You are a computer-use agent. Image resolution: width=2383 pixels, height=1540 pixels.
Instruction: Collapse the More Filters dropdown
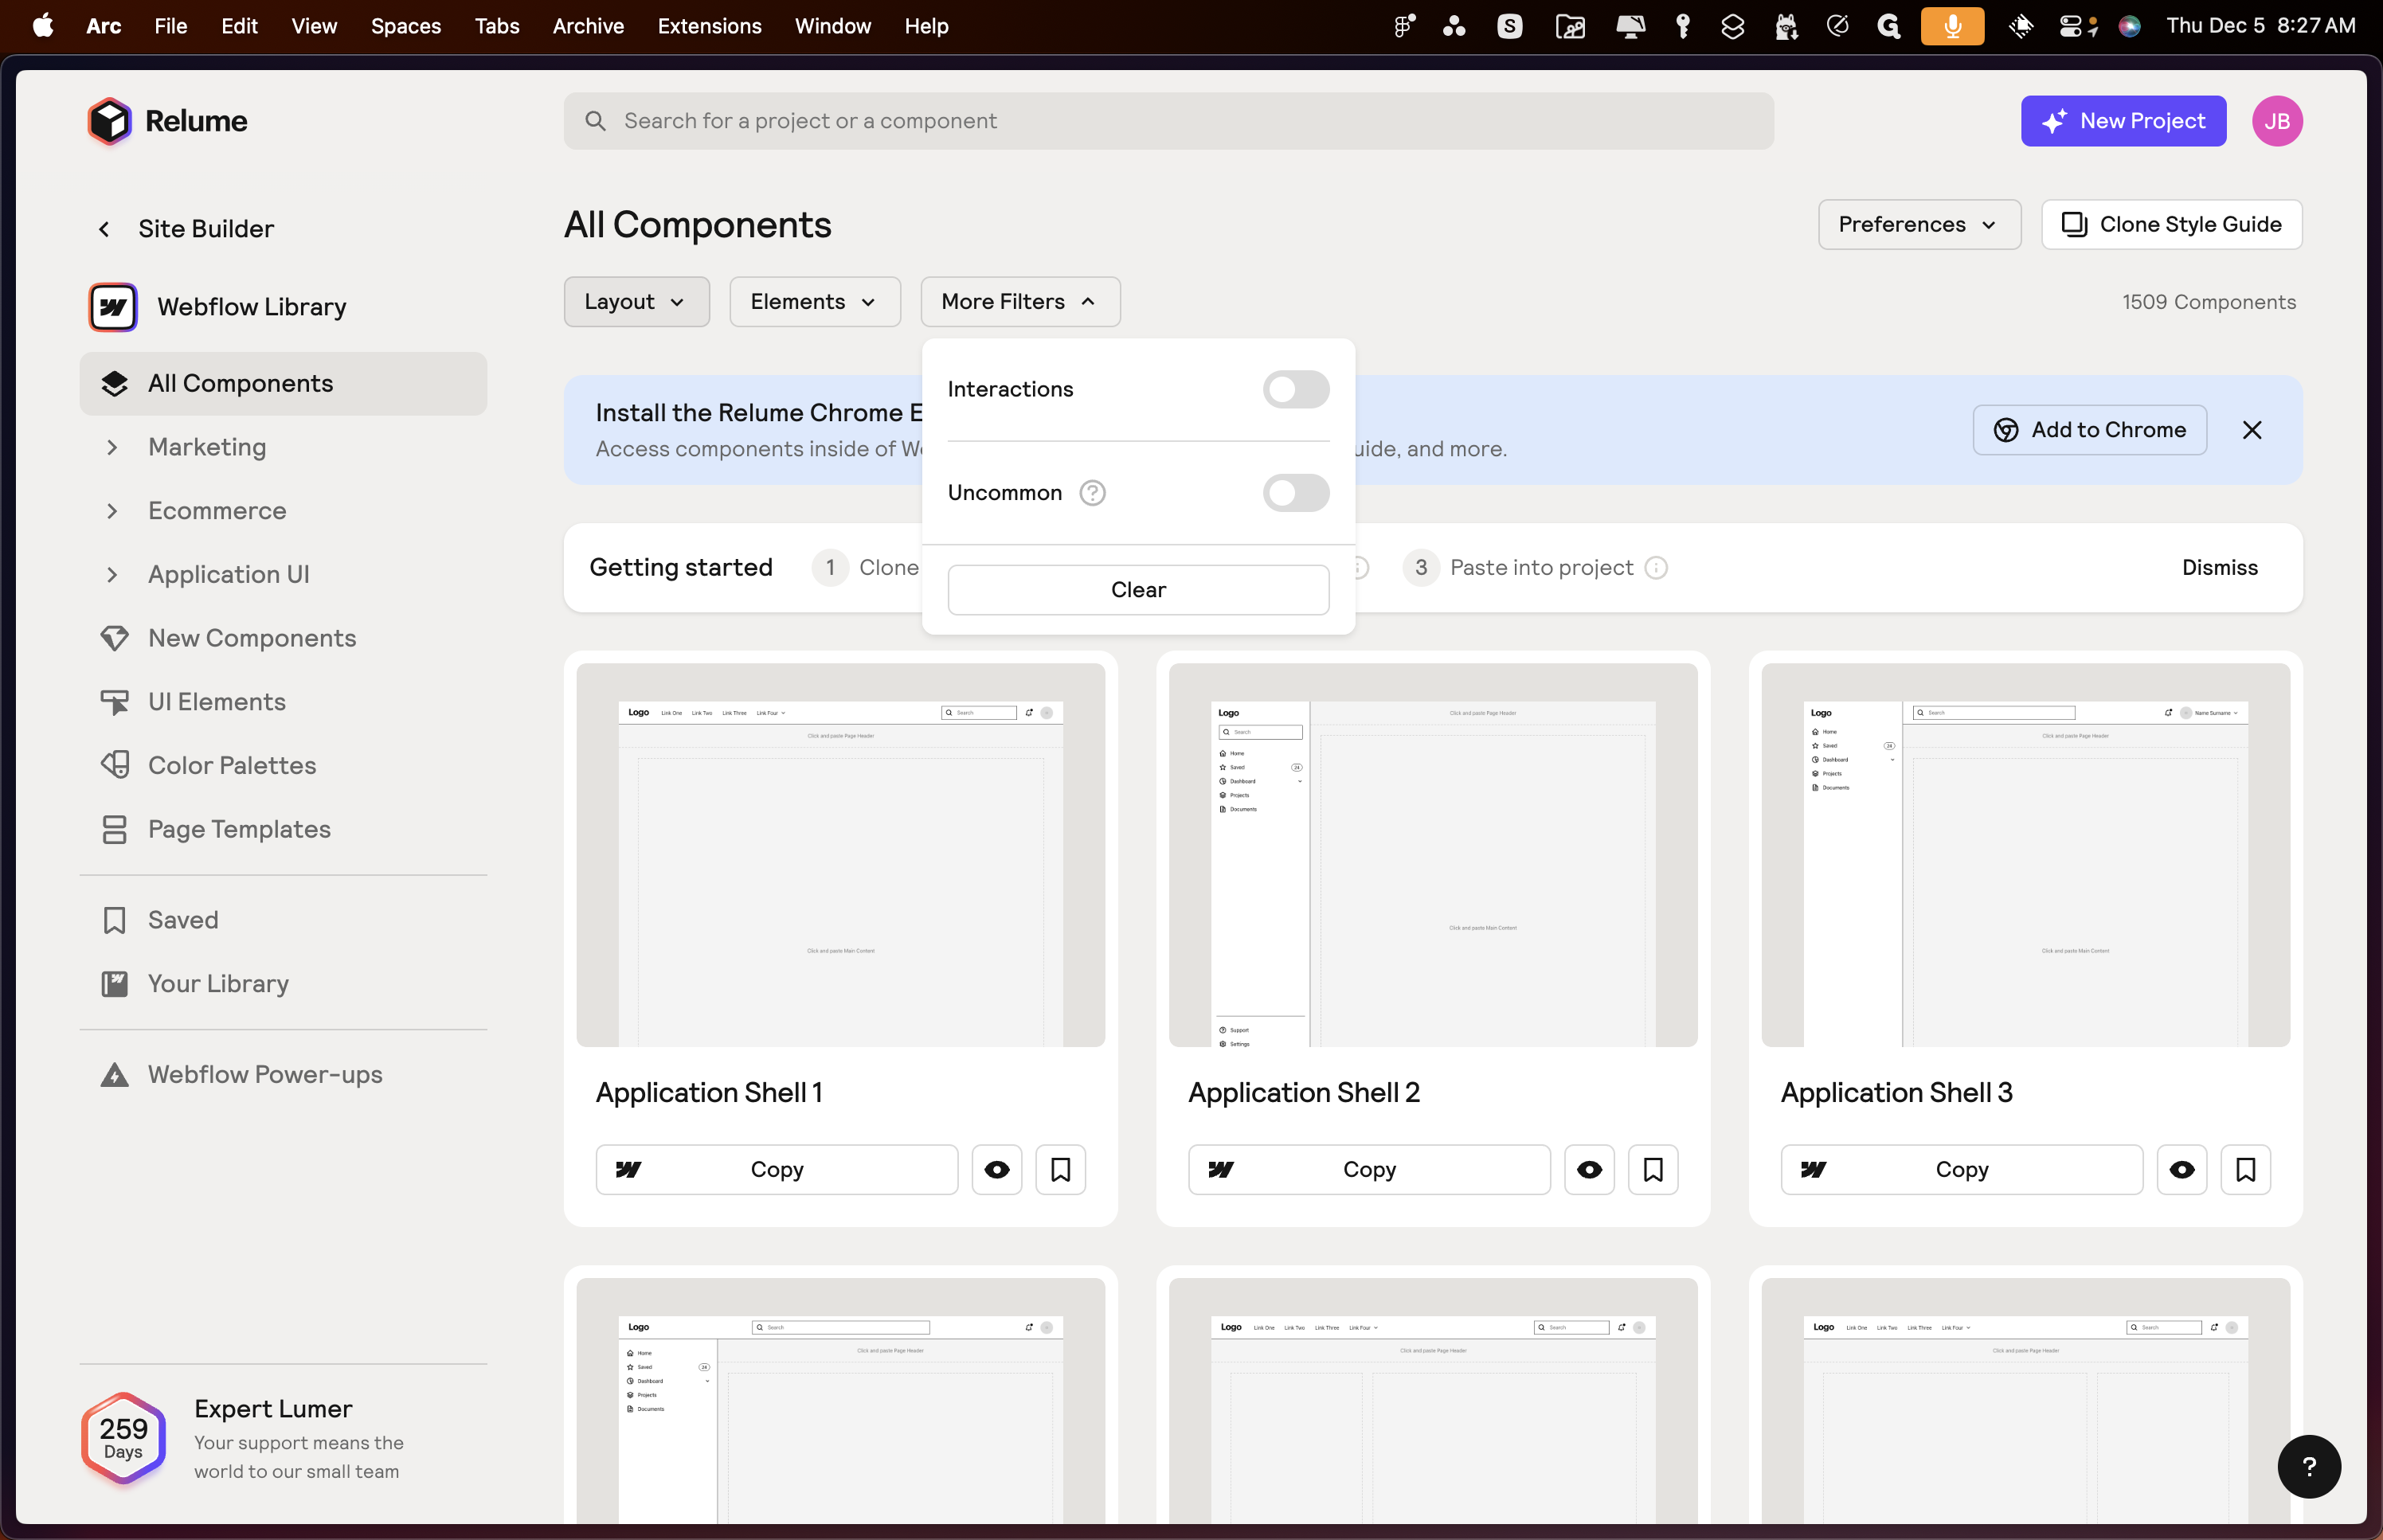pos(1020,302)
